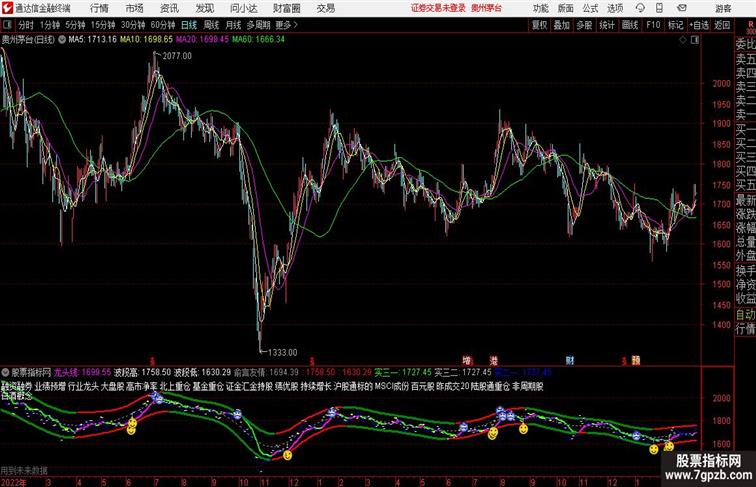The height and width of the screenshot is (487, 756).
Task: Click the 叠加 overlay toolbar button
Action: (562, 25)
